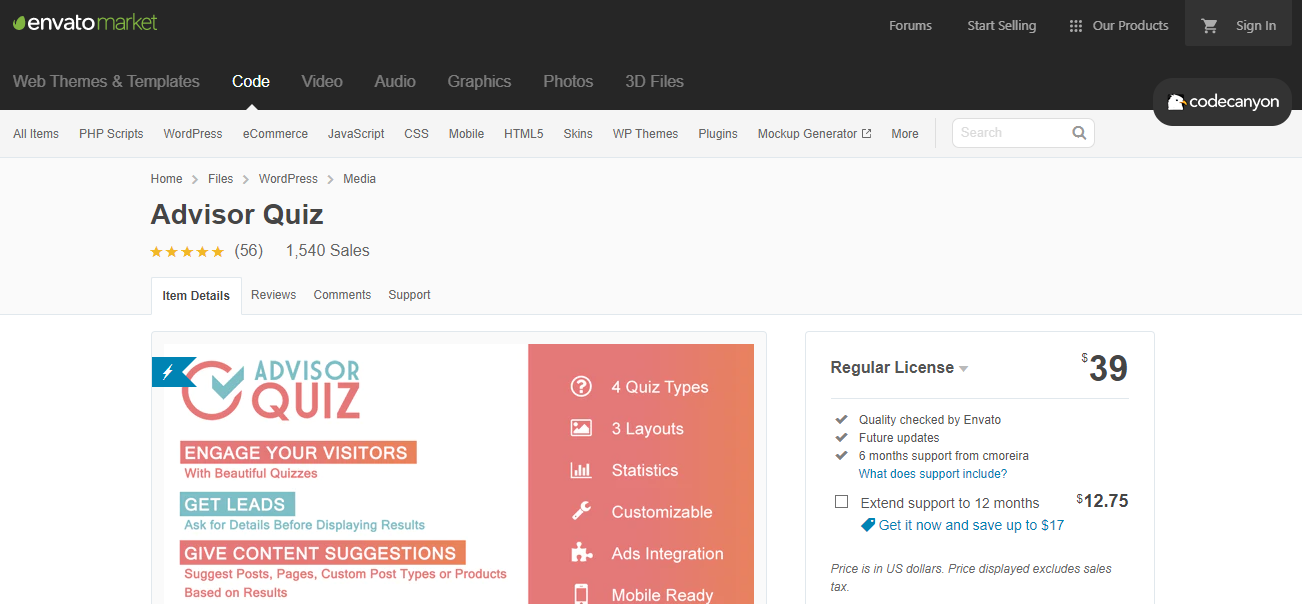Select the Item Details tab
Image resolution: width=1302 pixels, height=604 pixels.
[196, 296]
